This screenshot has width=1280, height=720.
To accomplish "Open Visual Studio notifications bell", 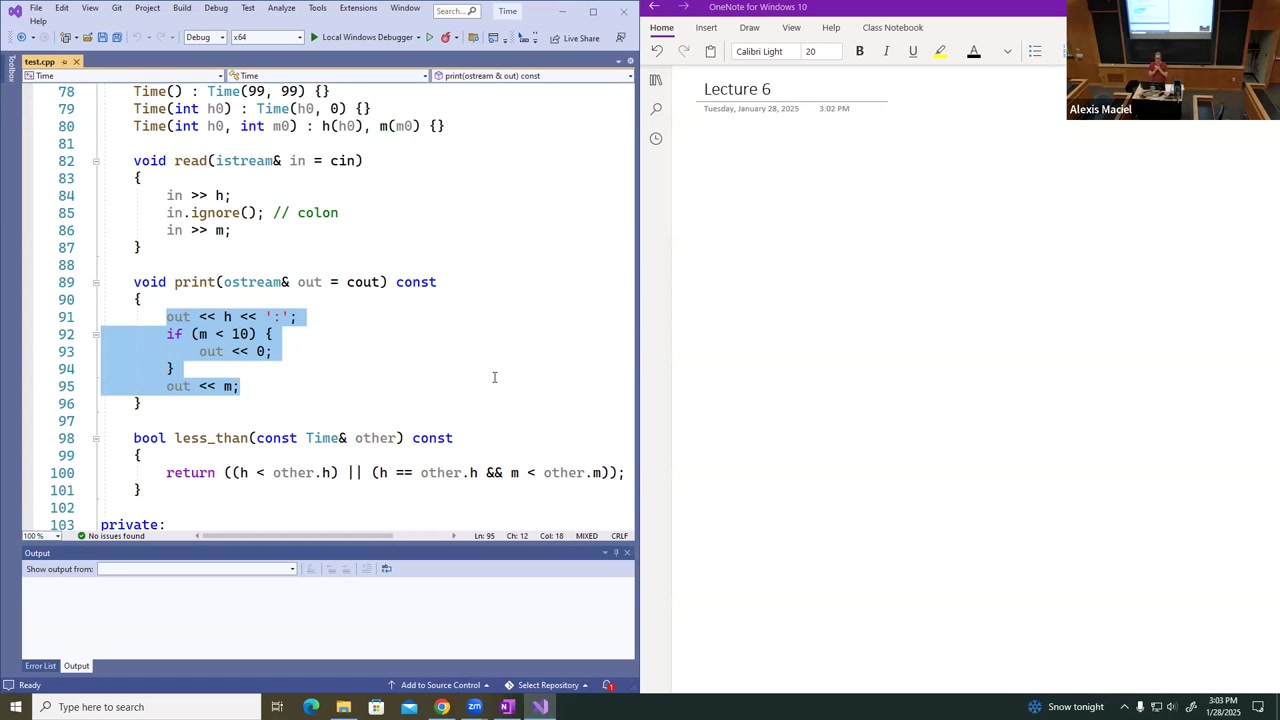I will (607, 685).
